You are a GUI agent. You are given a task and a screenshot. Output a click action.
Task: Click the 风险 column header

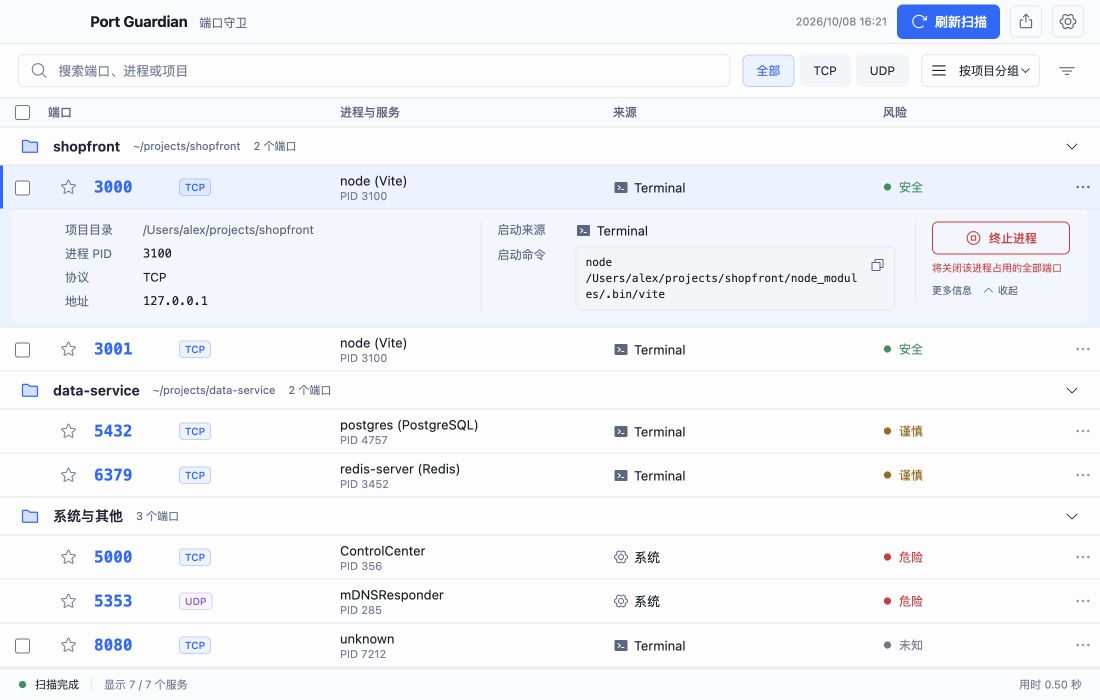pos(894,112)
